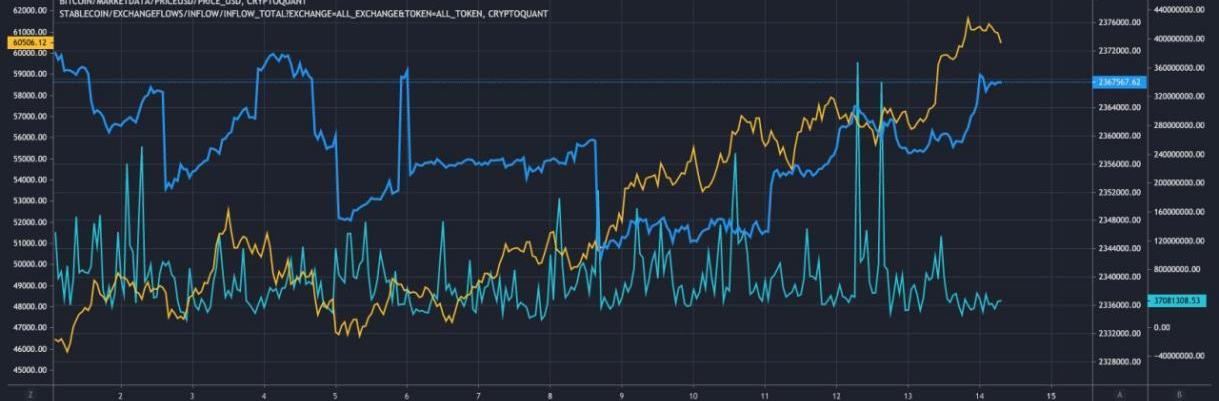The height and width of the screenshot is (401, 1219).
Task: Click the date 5 on time axis
Action: coord(335,394)
